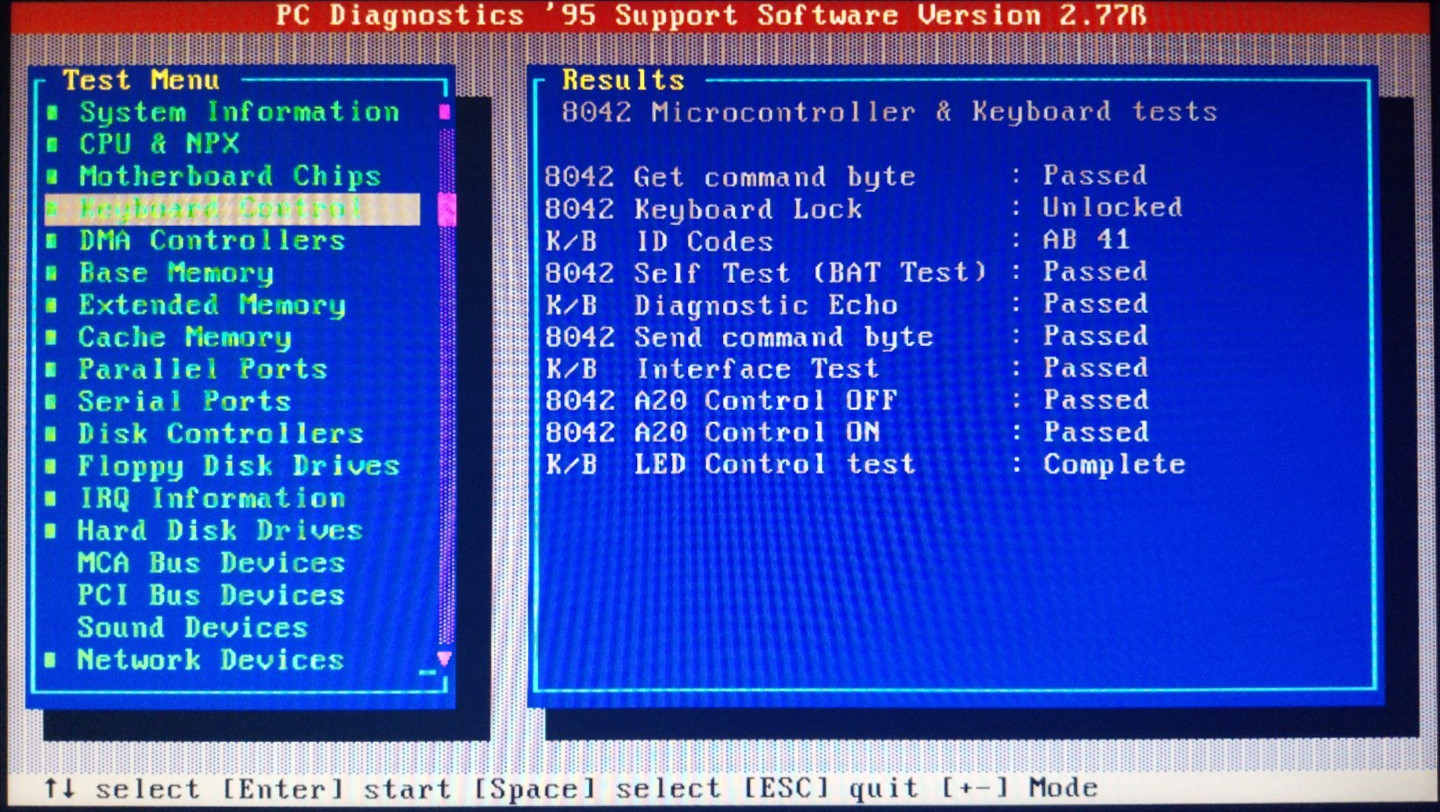
Task: Click the 'K/B Interface Test' label
Action: click(712, 369)
